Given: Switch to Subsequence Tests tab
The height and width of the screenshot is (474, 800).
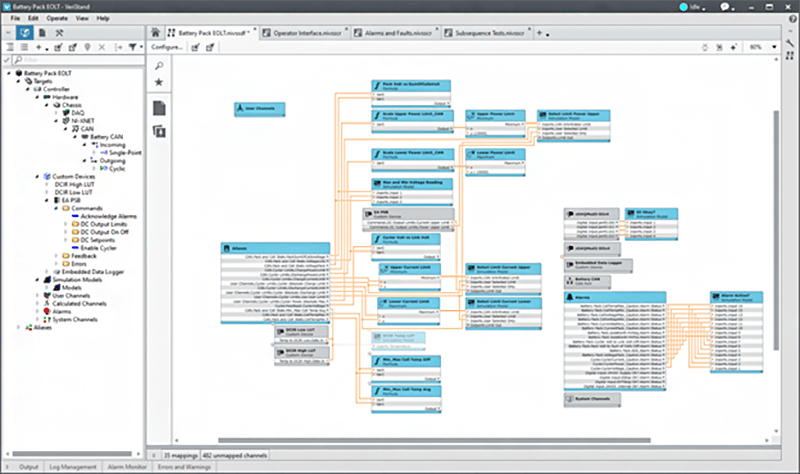Looking at the screenshot, I should 486,33.
